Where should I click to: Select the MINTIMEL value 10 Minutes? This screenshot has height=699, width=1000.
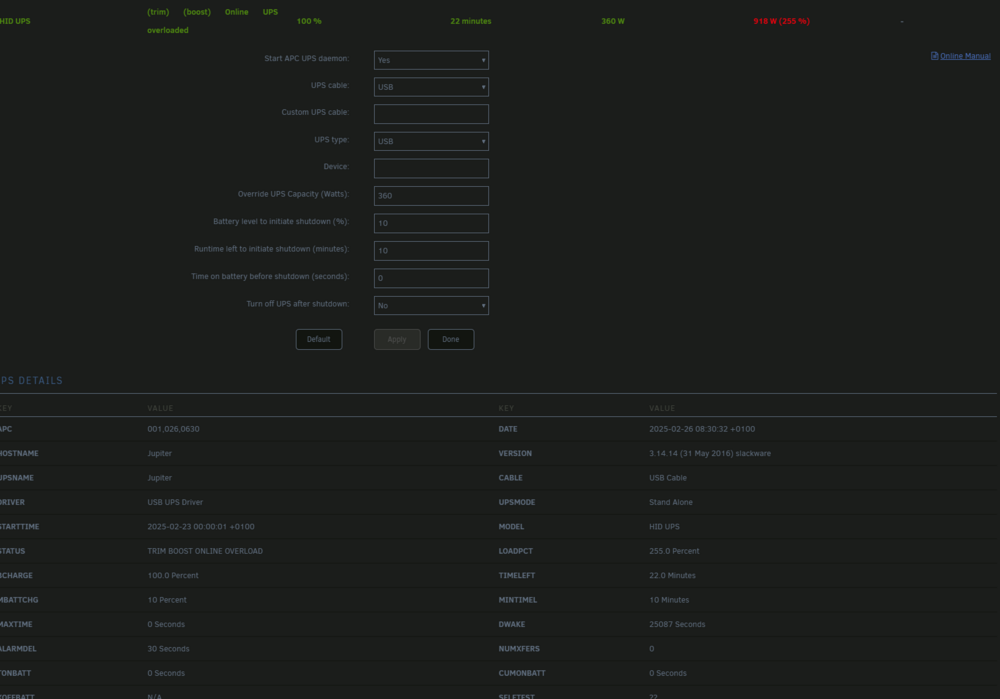click(669, 600)
